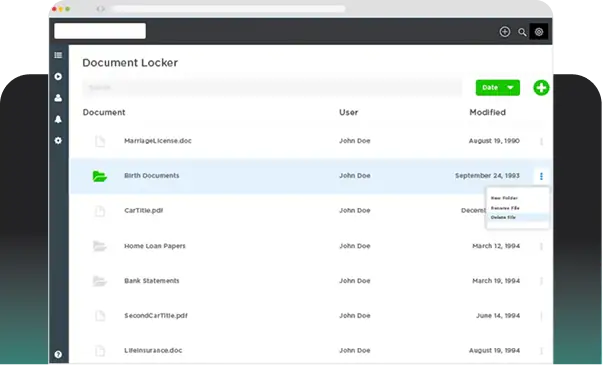Toggle options menu on Birth Documents row

tap(541, 176)
